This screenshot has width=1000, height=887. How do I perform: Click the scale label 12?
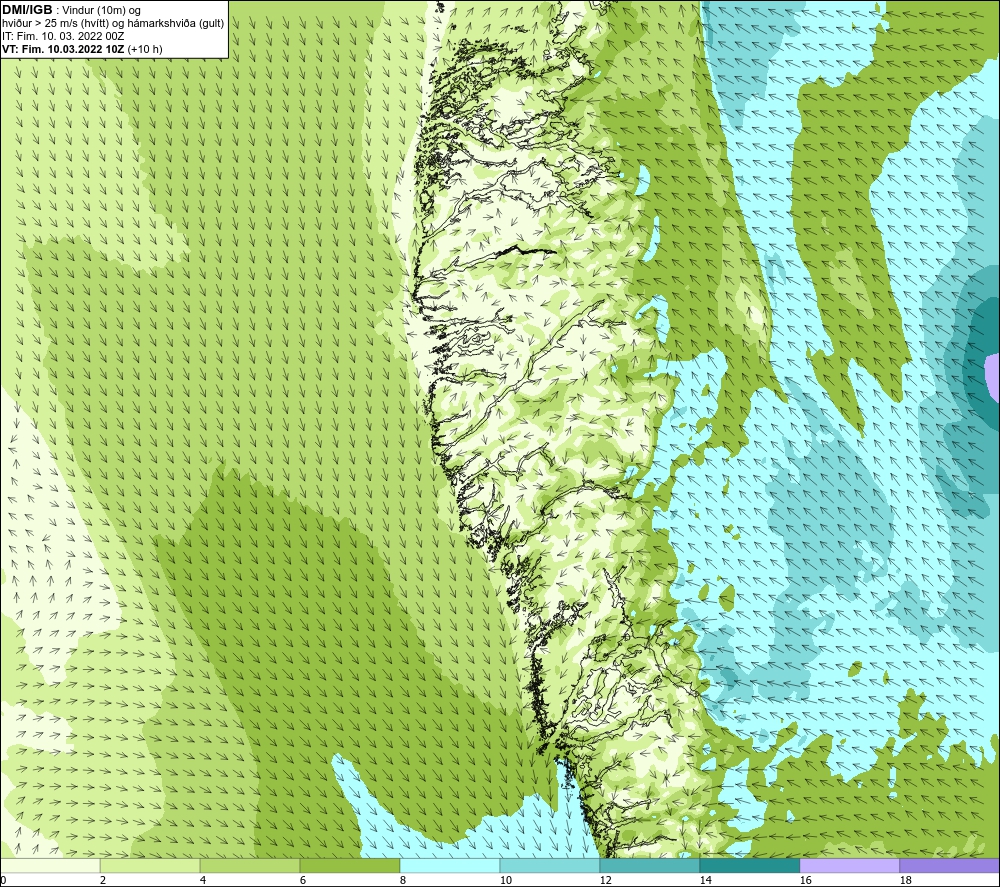(x=605, y=880)
